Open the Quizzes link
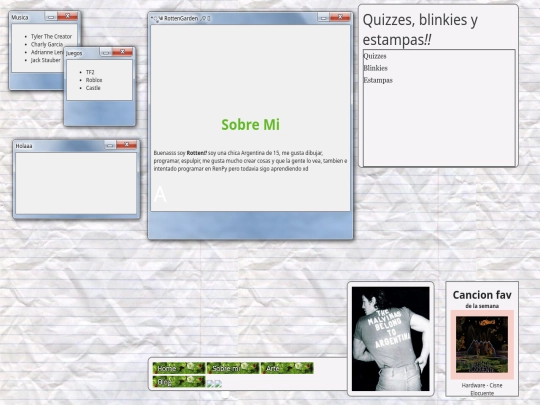Image resolution: width=540 pixels, height=405 pixels. point(375,56)
